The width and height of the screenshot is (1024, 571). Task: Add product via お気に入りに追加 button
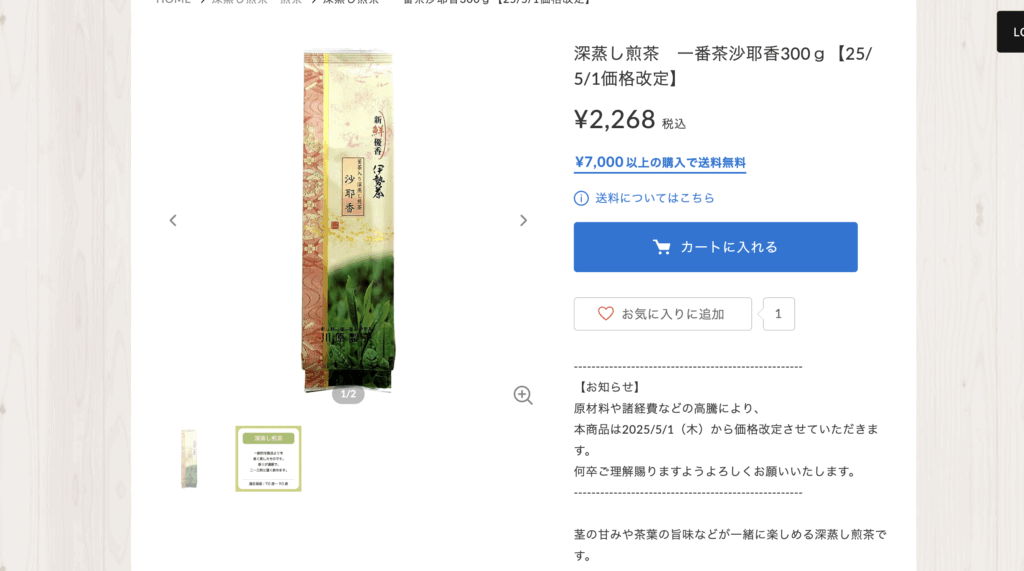pos(662,314)
